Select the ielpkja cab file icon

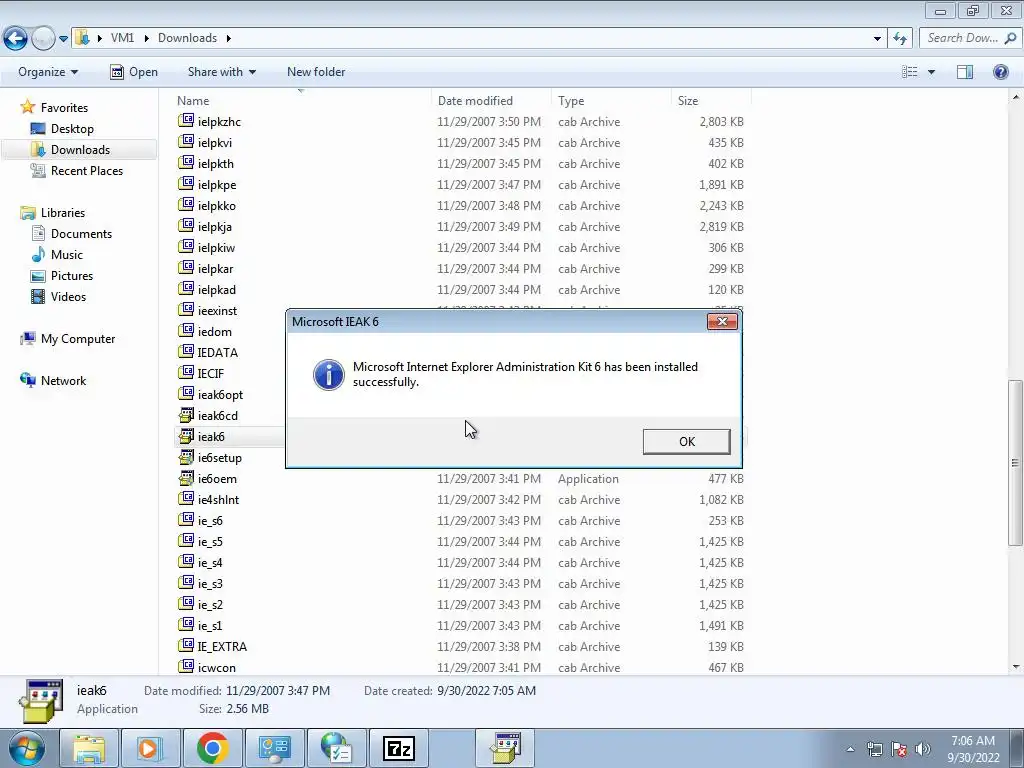tap(186, 226)
